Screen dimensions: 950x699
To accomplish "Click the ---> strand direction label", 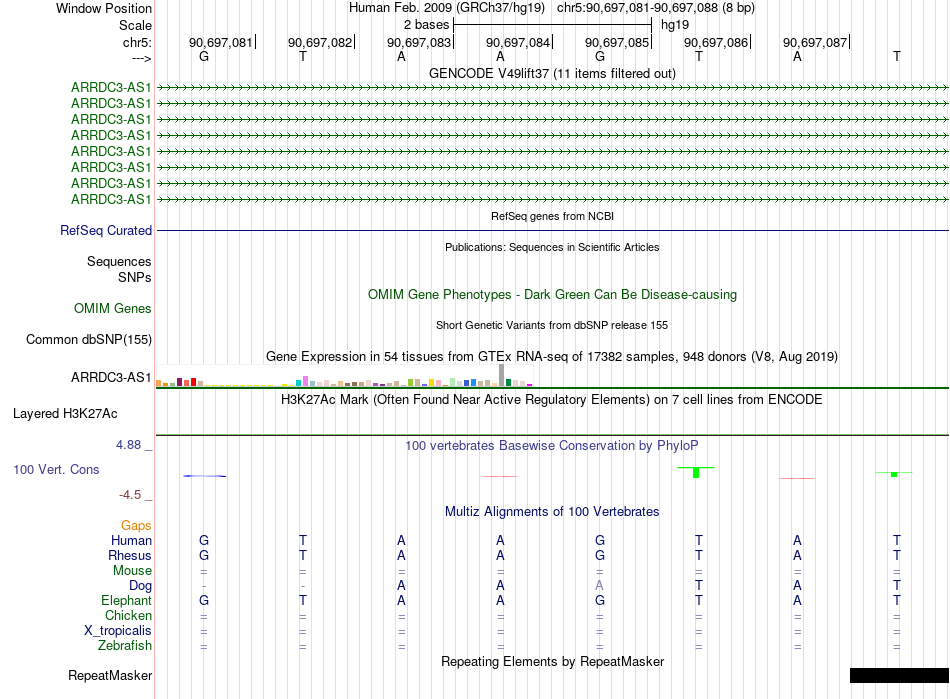I will tap(142, 58).
